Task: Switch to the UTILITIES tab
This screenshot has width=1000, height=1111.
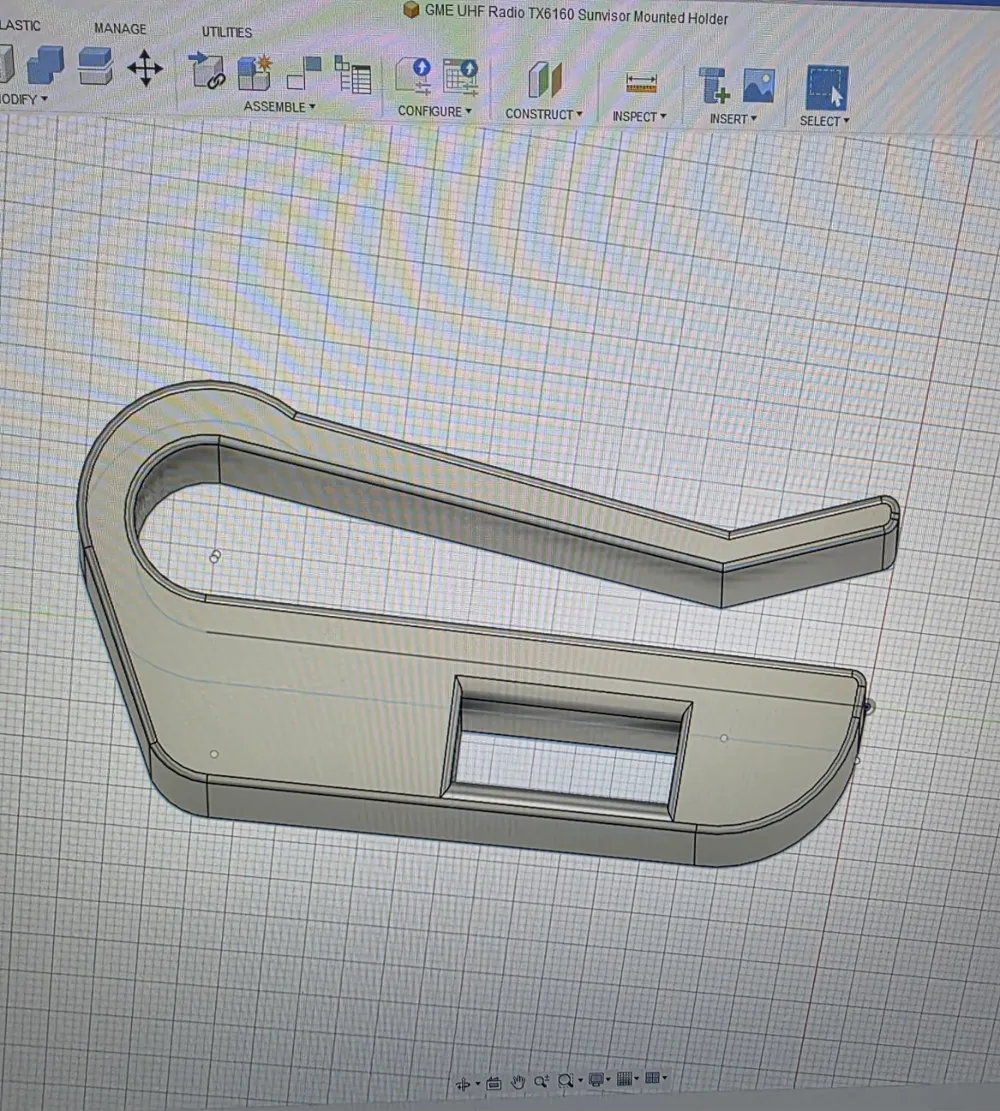Action: 227,32
